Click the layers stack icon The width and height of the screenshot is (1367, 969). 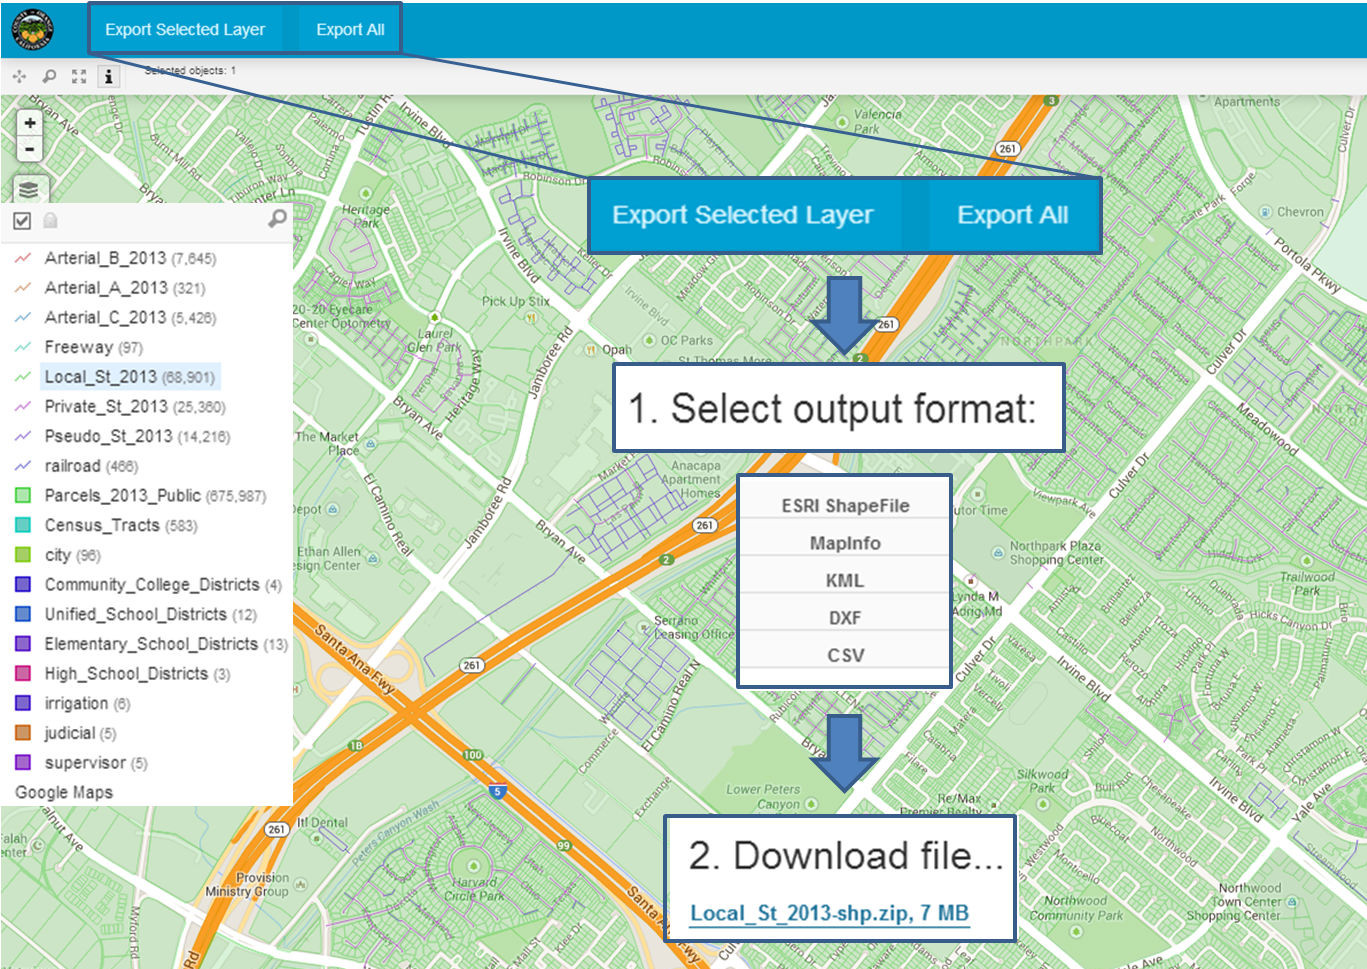pos(29,190)
